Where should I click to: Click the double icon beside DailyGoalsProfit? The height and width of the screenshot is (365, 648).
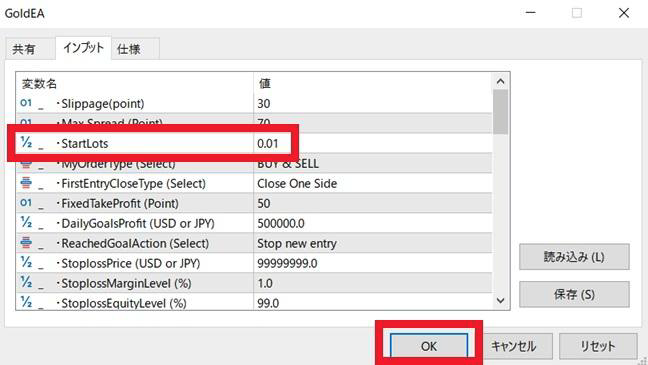click(x=26, y=223)
